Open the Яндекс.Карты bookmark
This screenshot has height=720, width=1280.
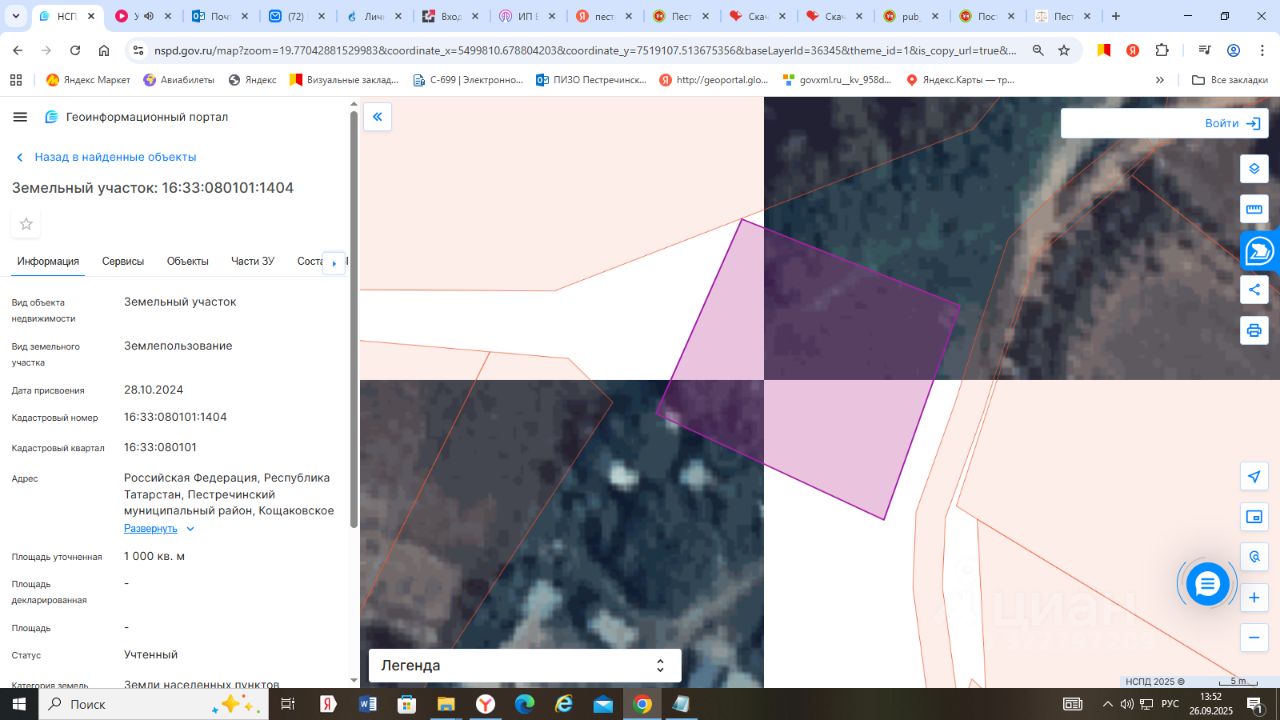[960, 80]
